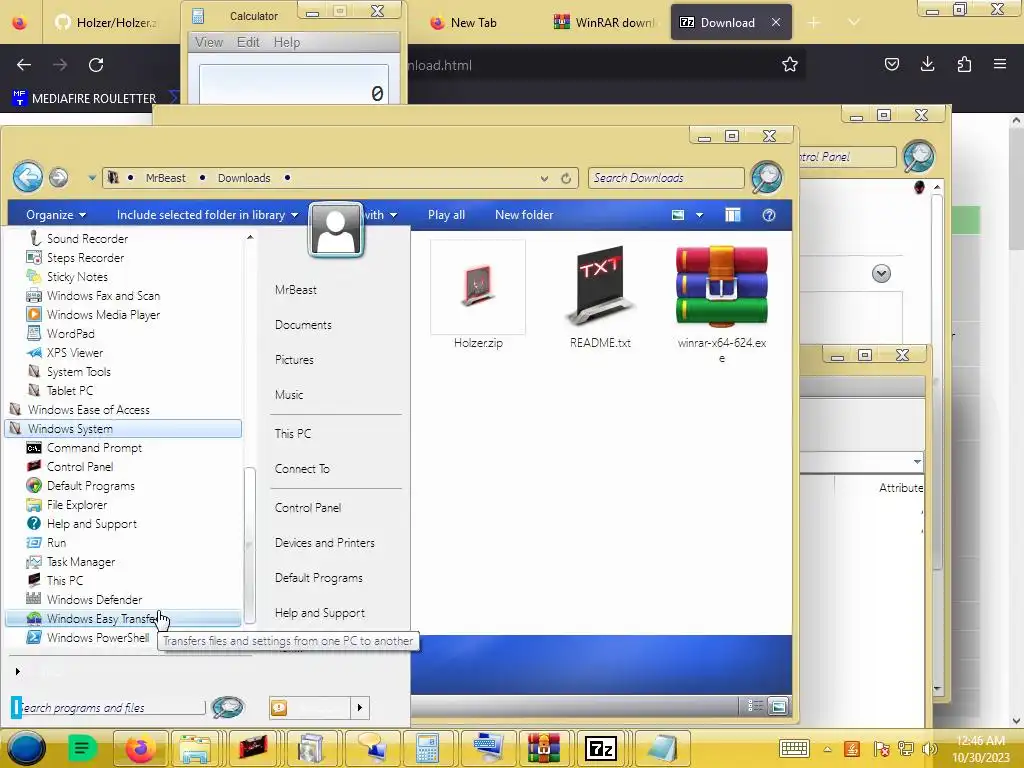1024x768 pixels.
Task: Click Explorer back arrow button
Action: (28, 177)
